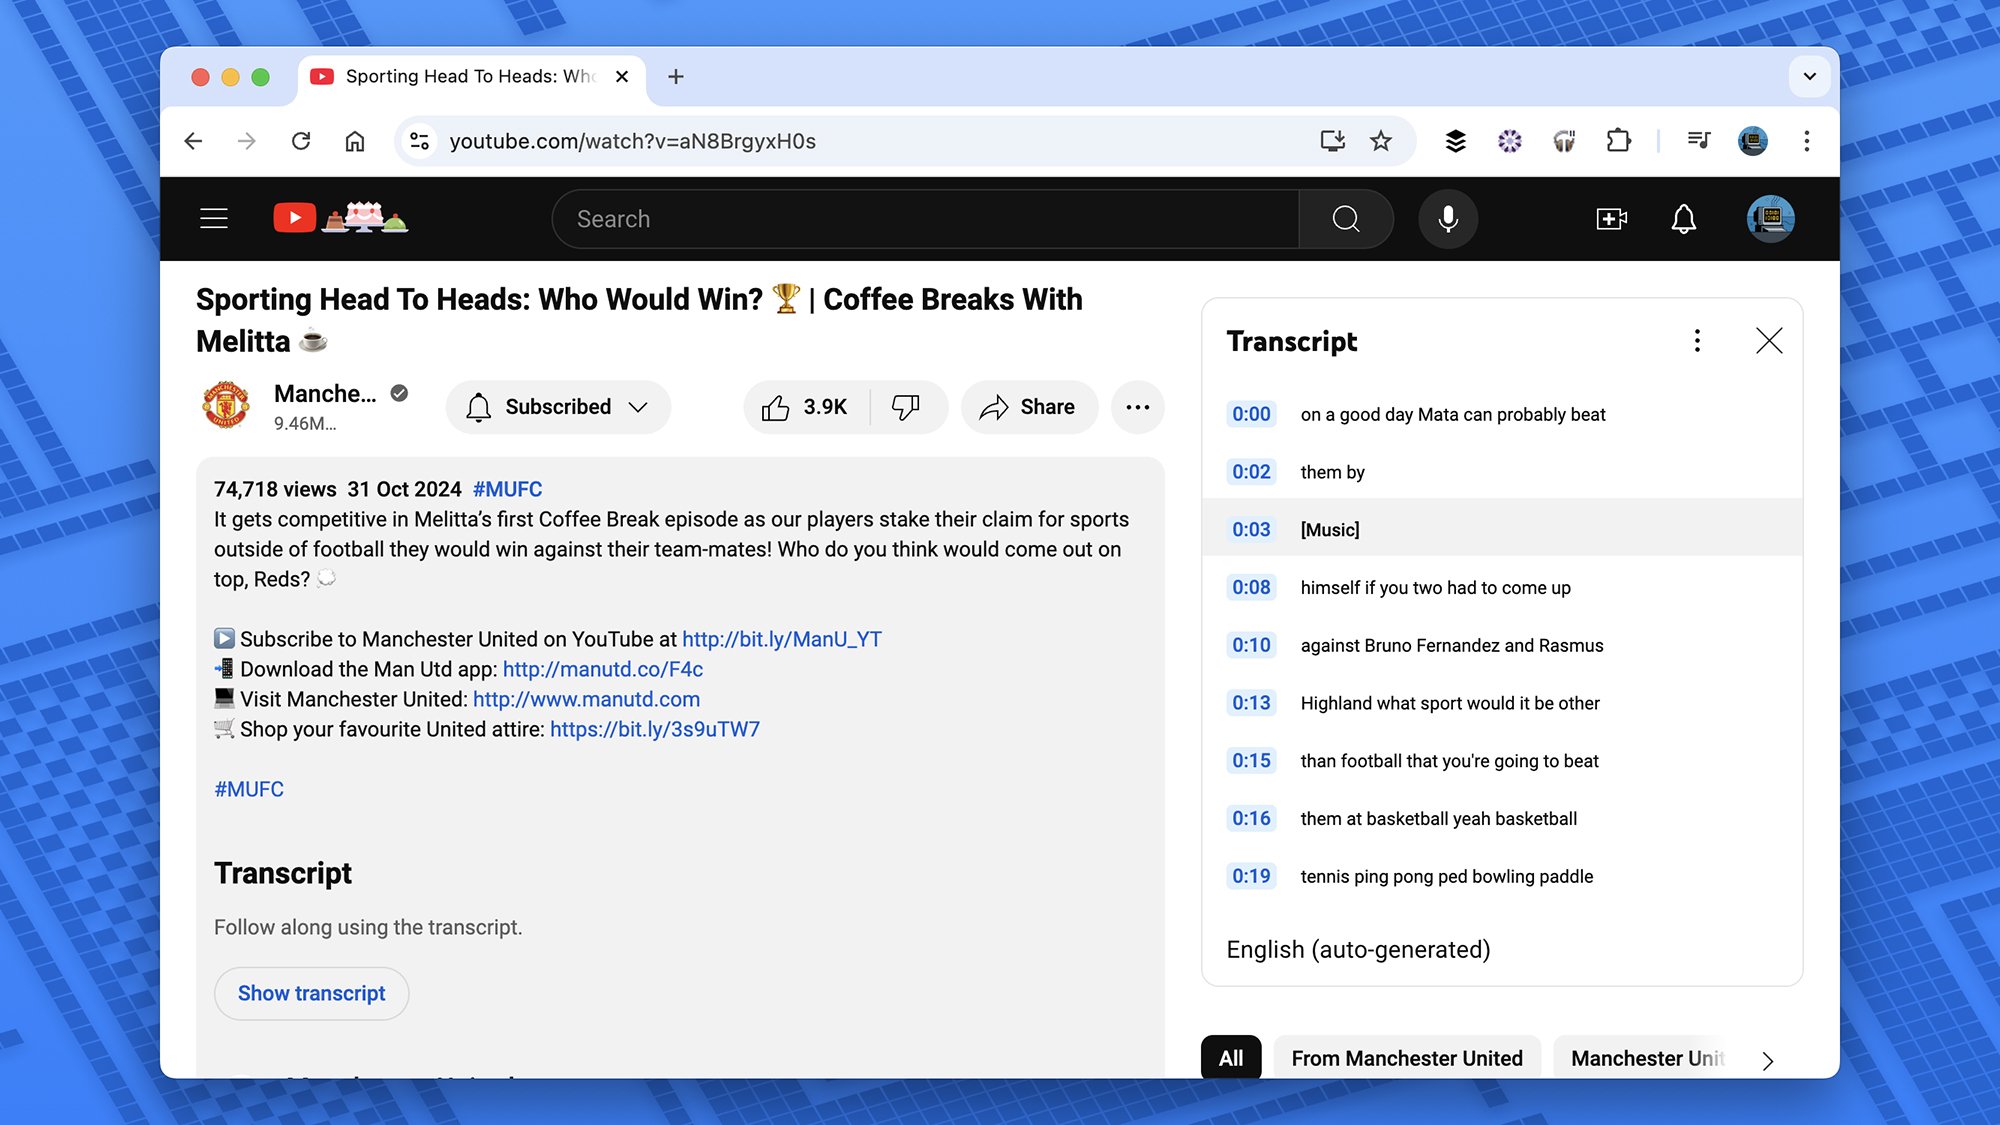Screen dimensions: 2000x1125
Task: Install app icon in the address bar
Action: pos(1332,141)
